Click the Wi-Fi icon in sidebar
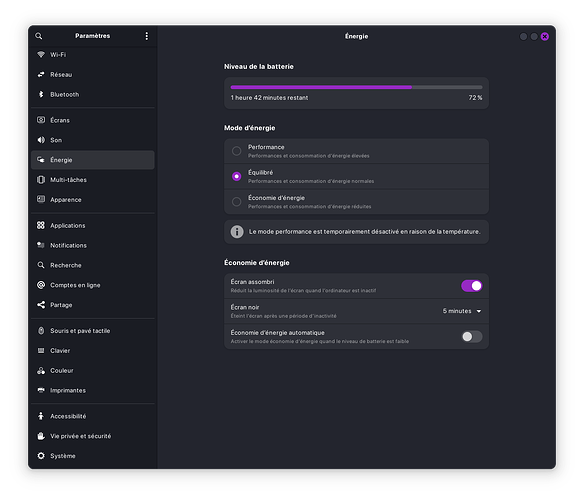The image size is (584, 500). pos(41,54)
